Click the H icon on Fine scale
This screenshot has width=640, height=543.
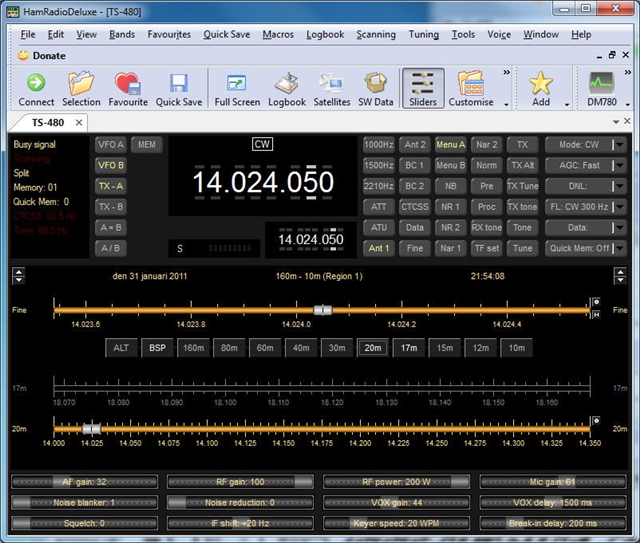pyautogui.click(x=596, y=314)
